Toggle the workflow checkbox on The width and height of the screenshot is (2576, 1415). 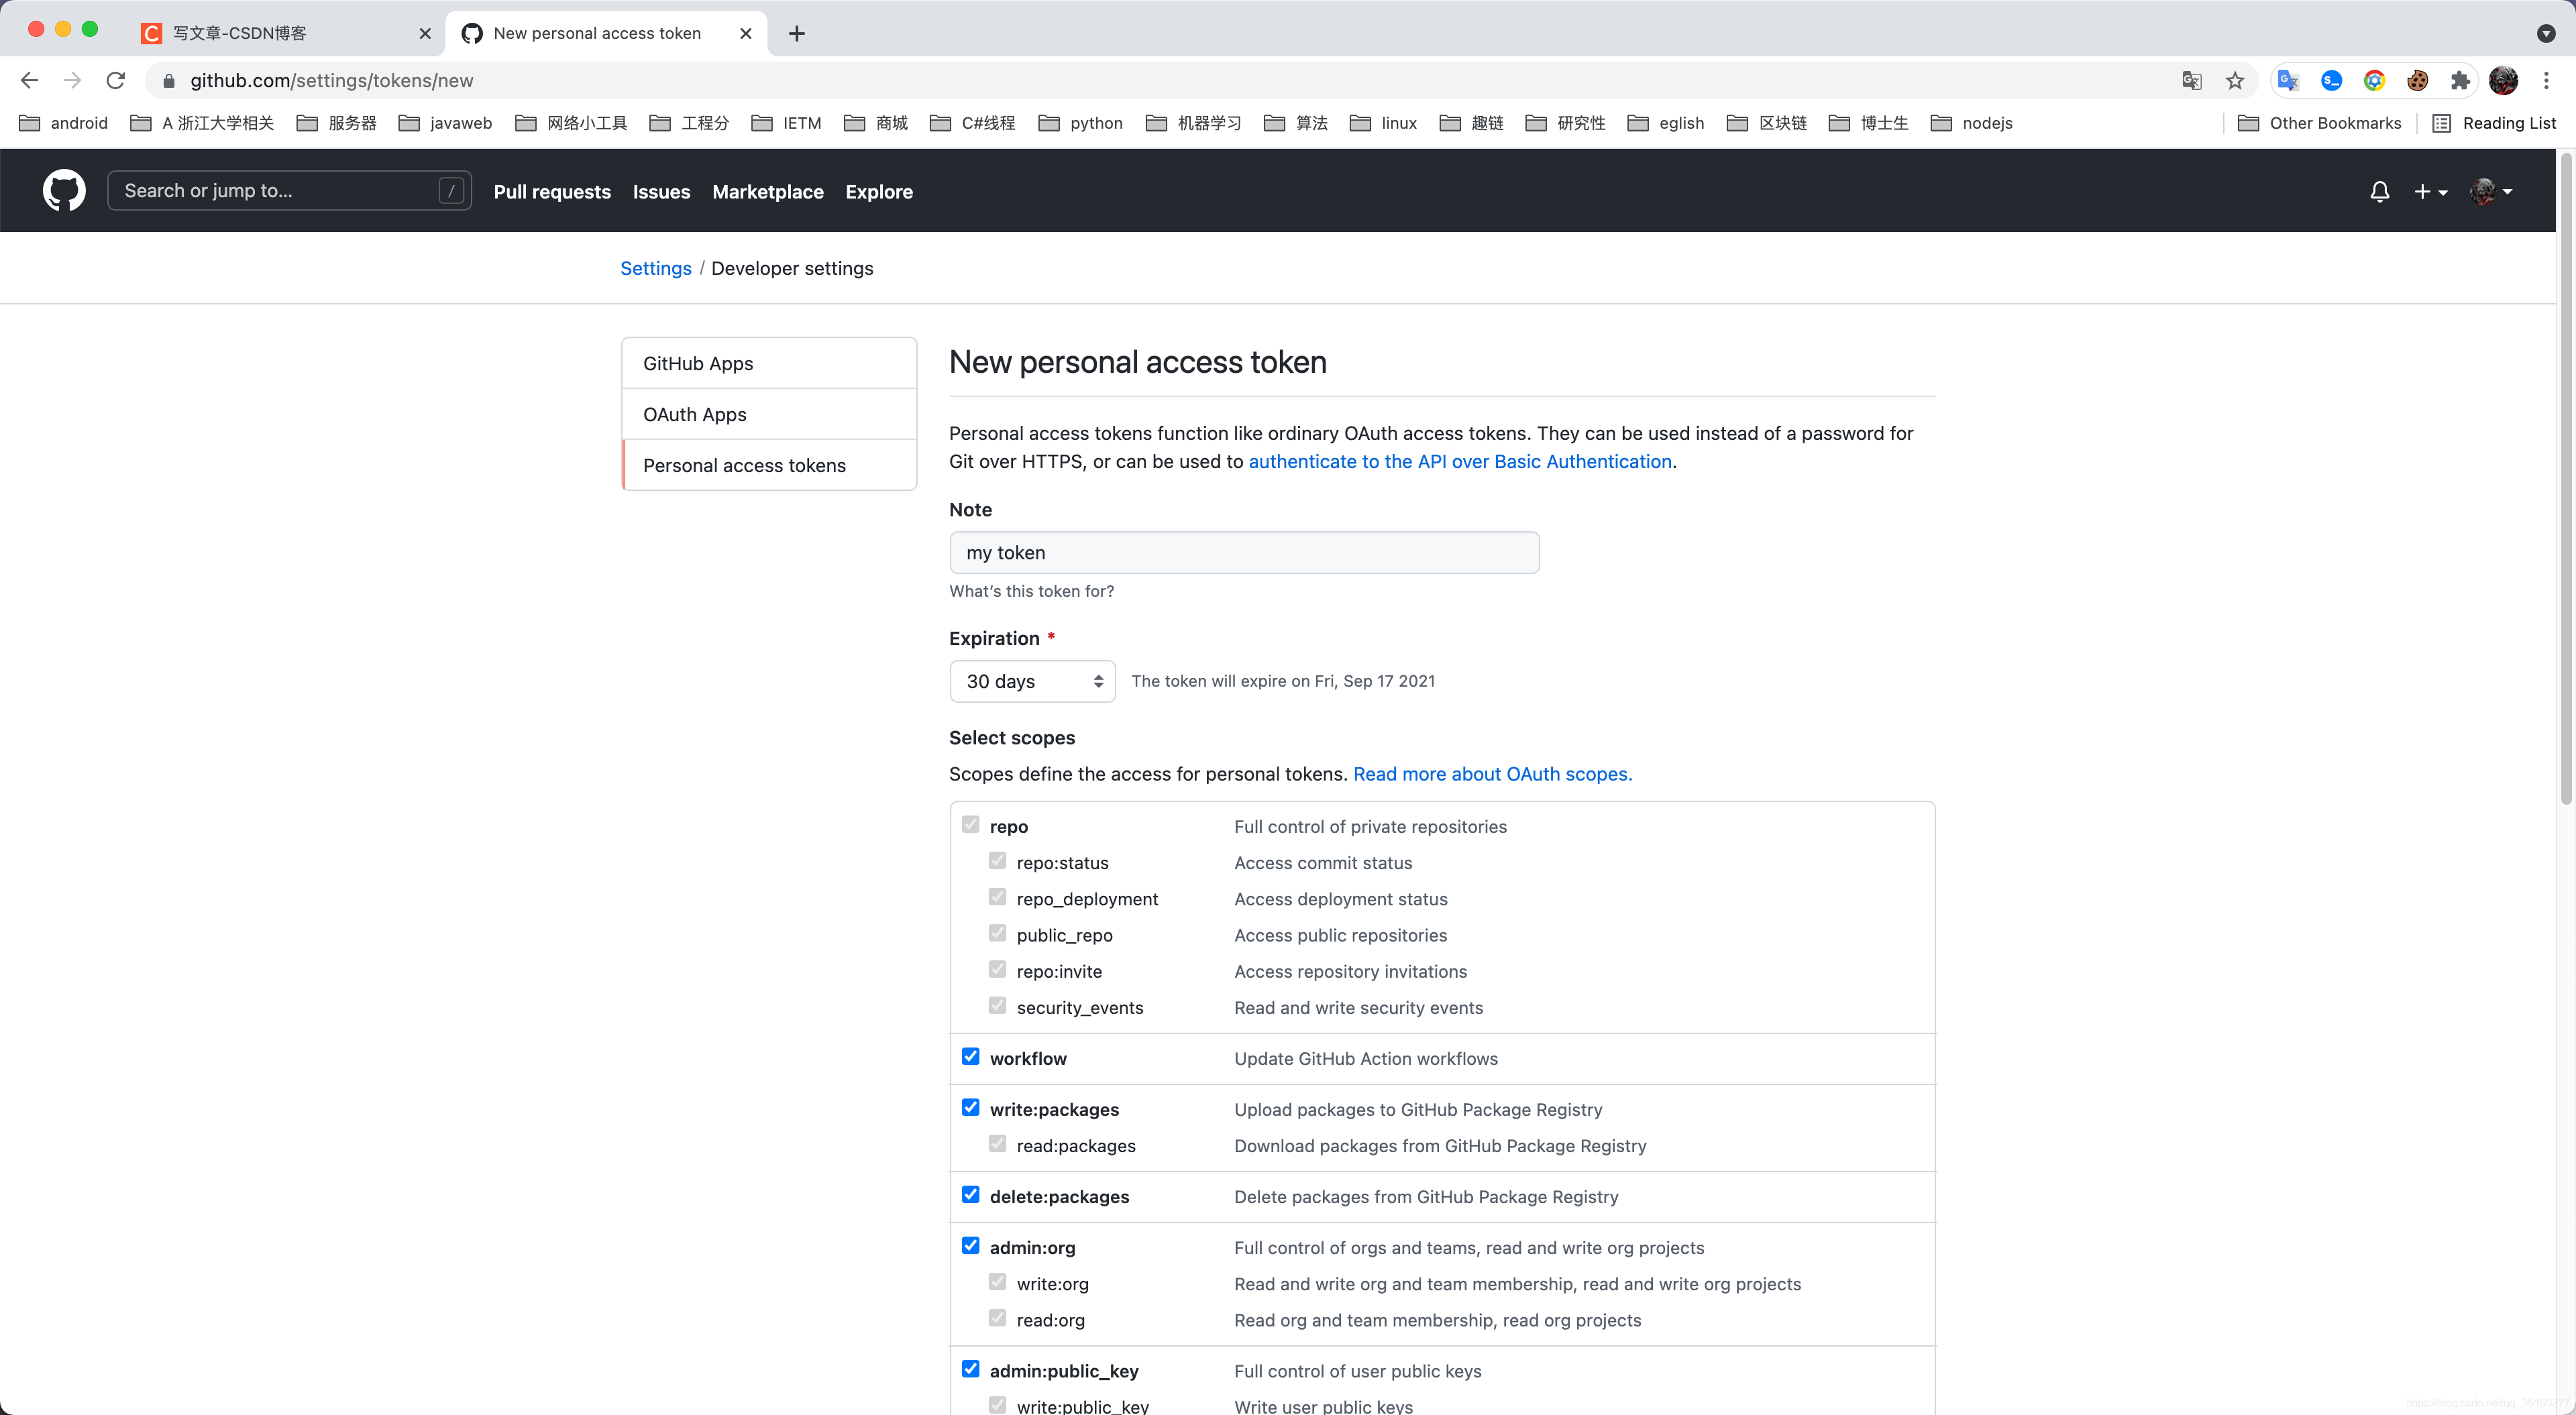click(971, 1056)
